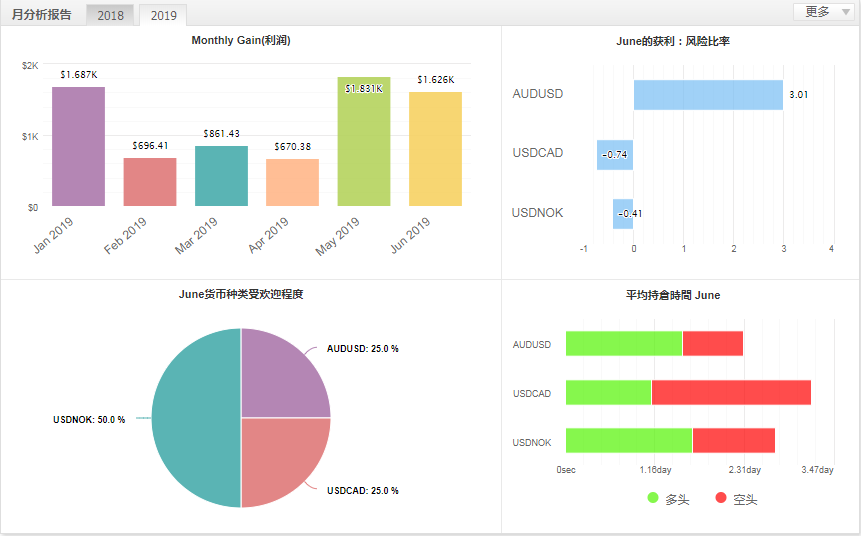
Task: Select the AUDUSD 25% purple pie slice
Action: (x=285, y=373)
